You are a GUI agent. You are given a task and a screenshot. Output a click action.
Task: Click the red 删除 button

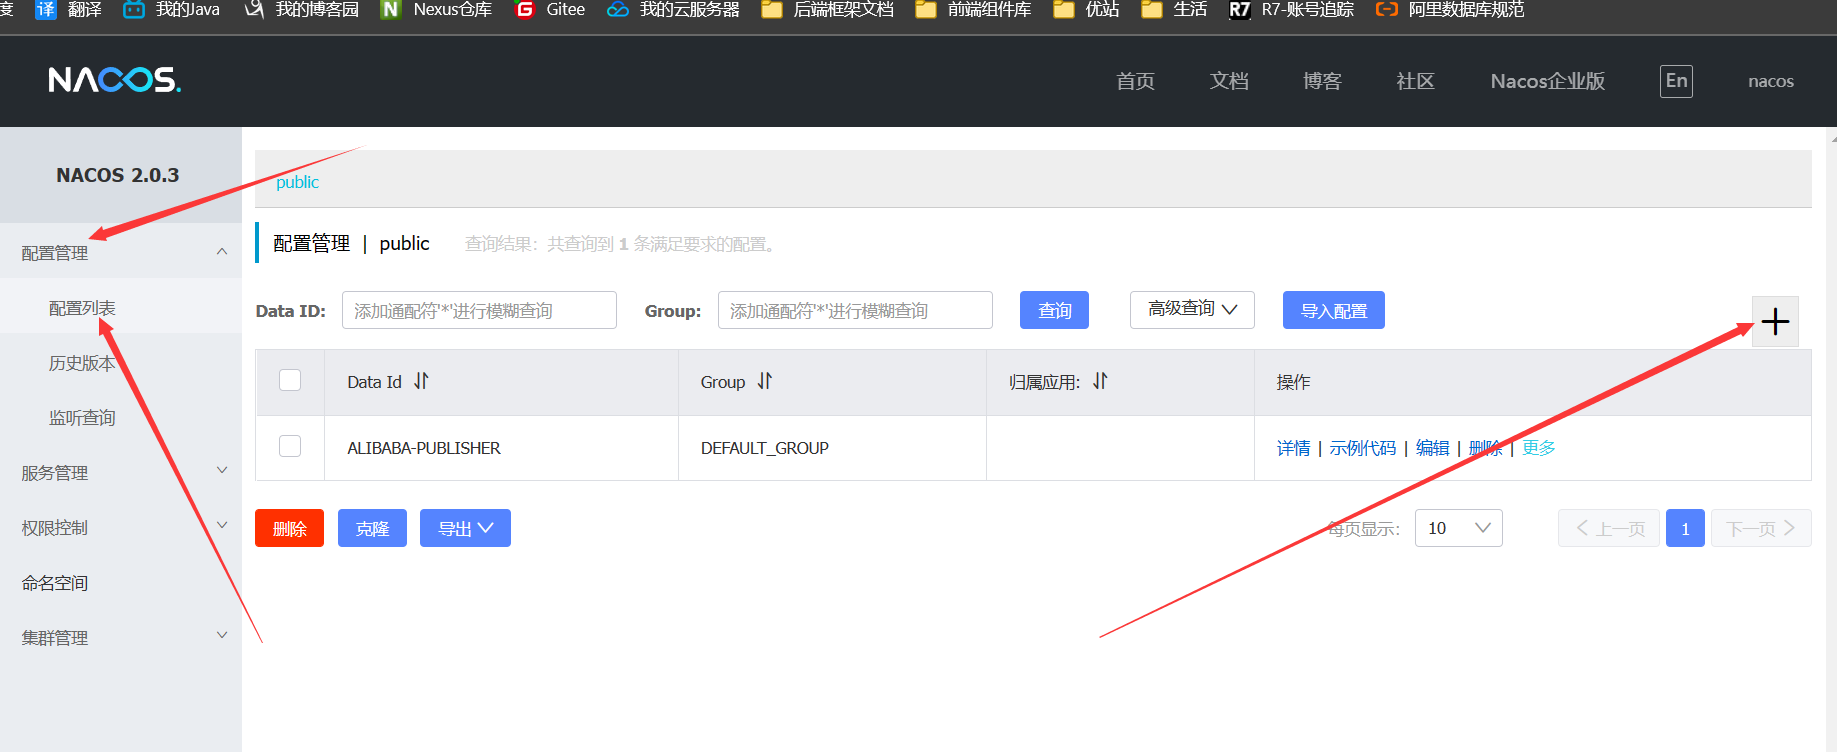pyautogui.click(x=289, y=528)
